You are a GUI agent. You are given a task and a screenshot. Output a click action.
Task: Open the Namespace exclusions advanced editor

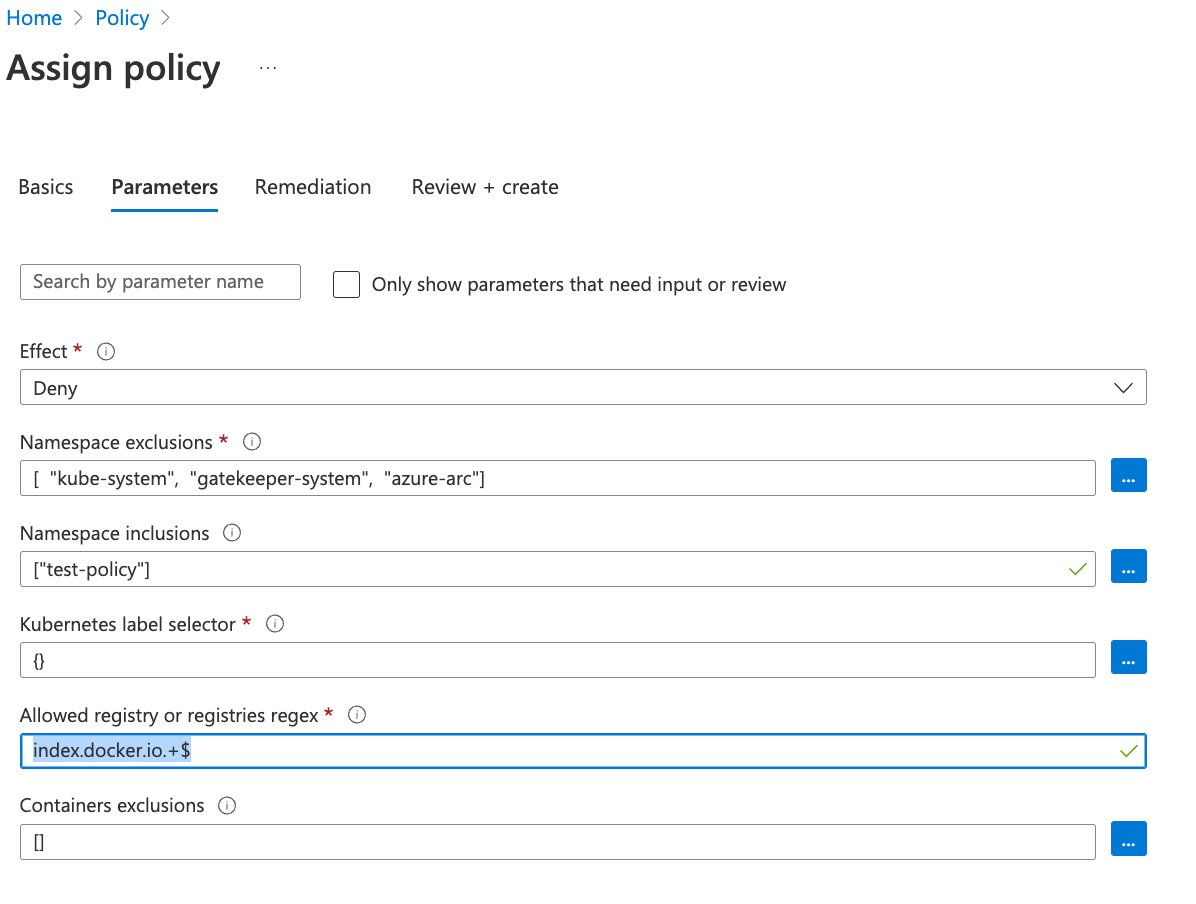click(1128, 476)
